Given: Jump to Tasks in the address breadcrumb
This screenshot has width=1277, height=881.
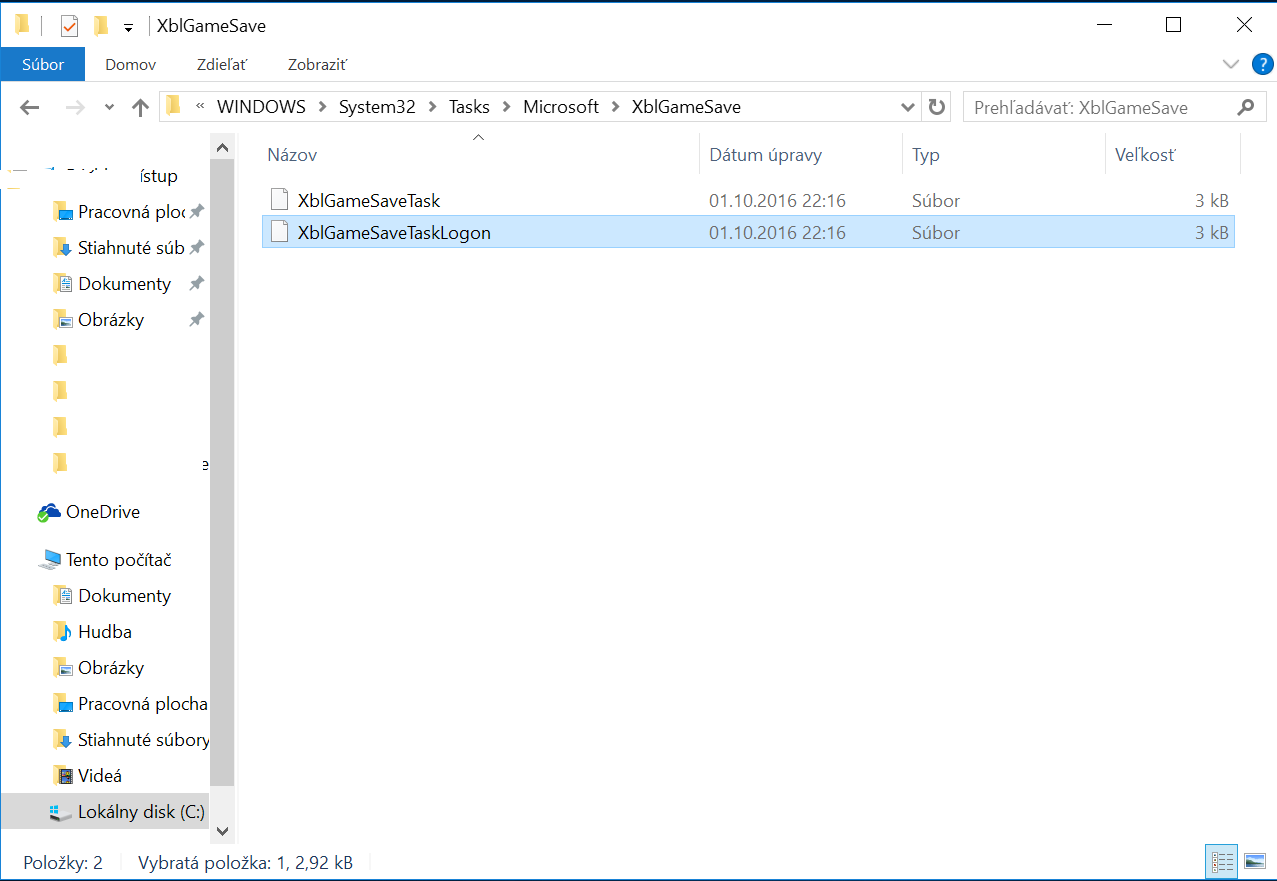Looking at the screenshot, I should 469,107.
